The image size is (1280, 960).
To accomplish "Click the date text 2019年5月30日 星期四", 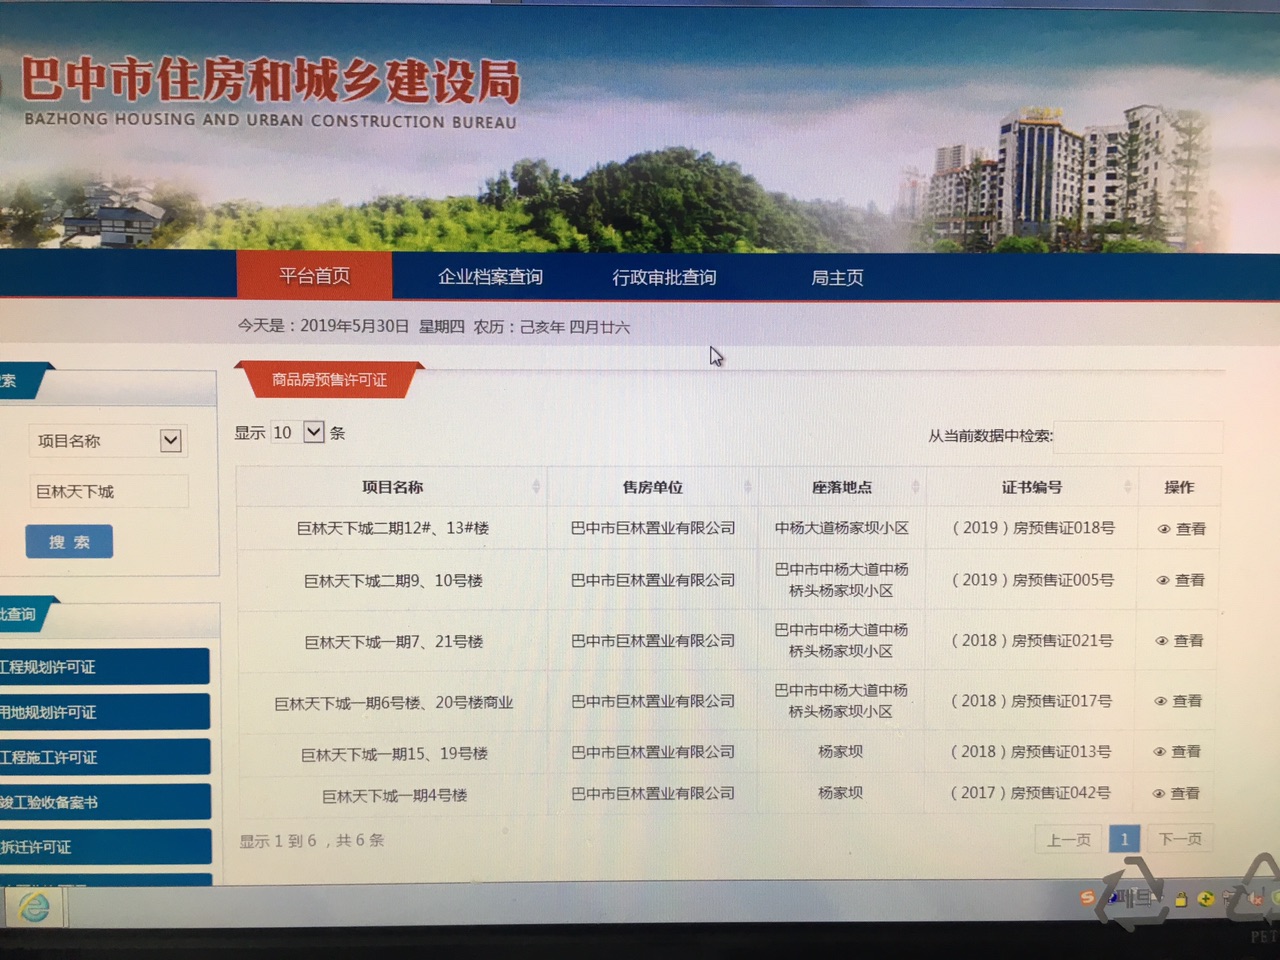I will coord(382,326).
